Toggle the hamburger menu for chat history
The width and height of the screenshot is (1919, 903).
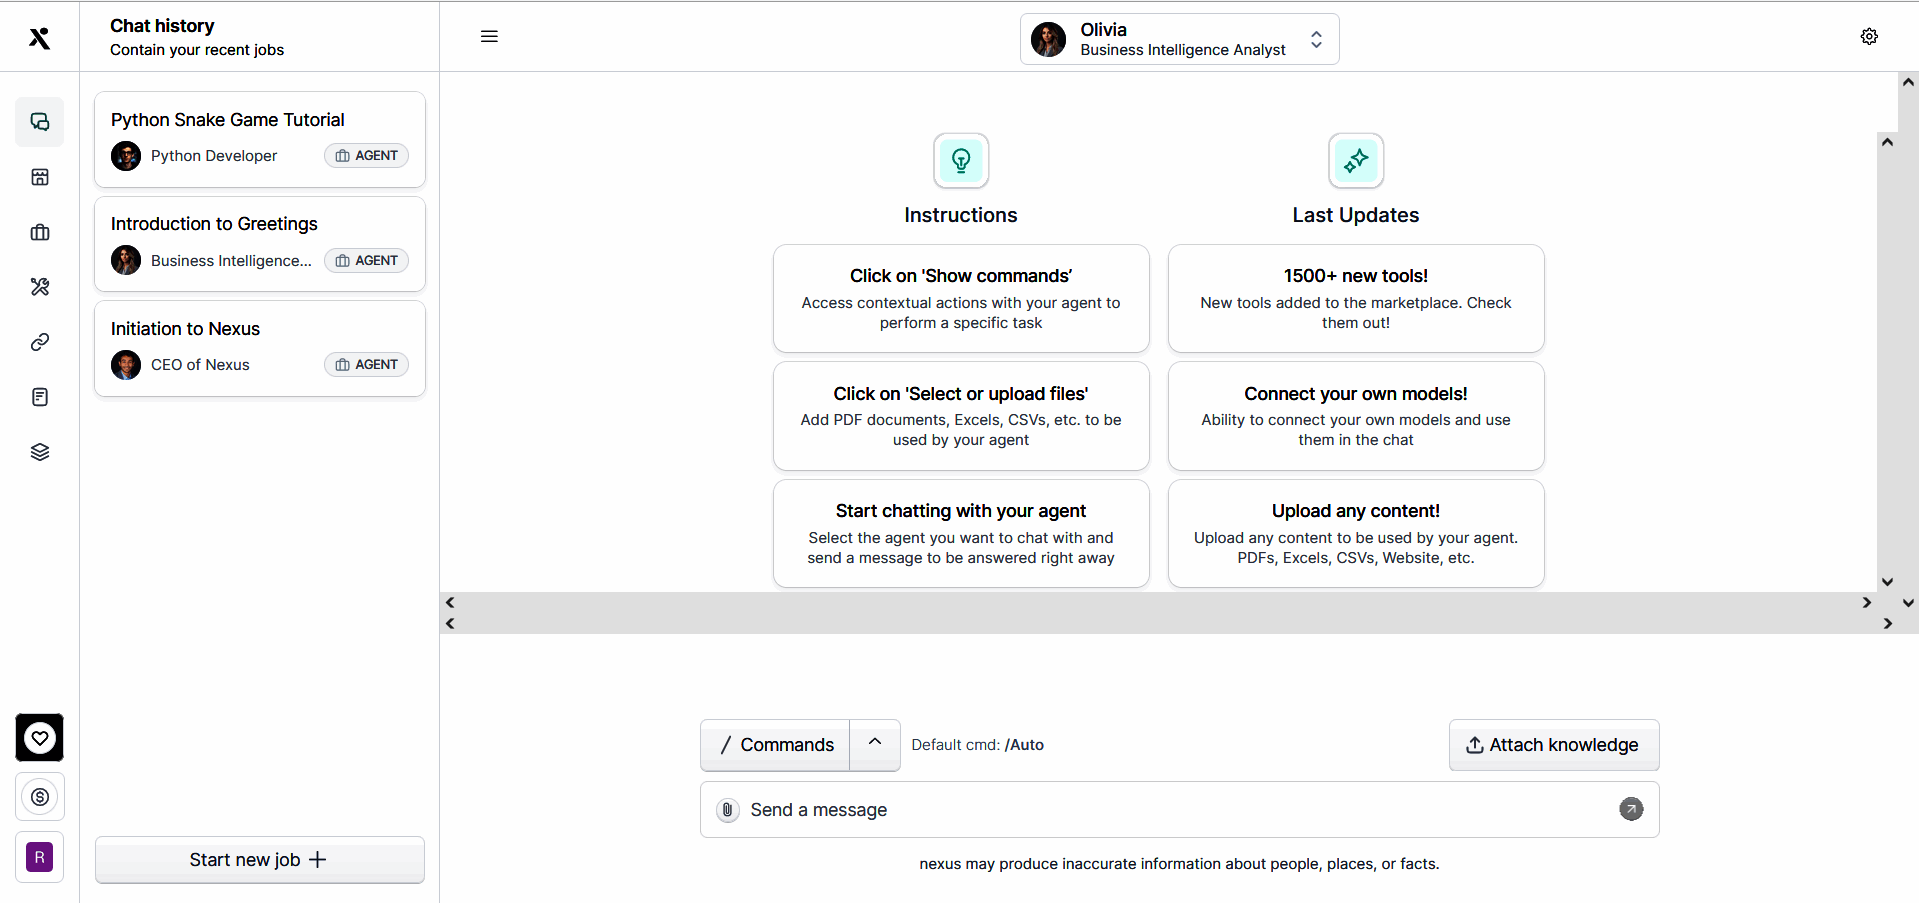[x=489, y=37]
